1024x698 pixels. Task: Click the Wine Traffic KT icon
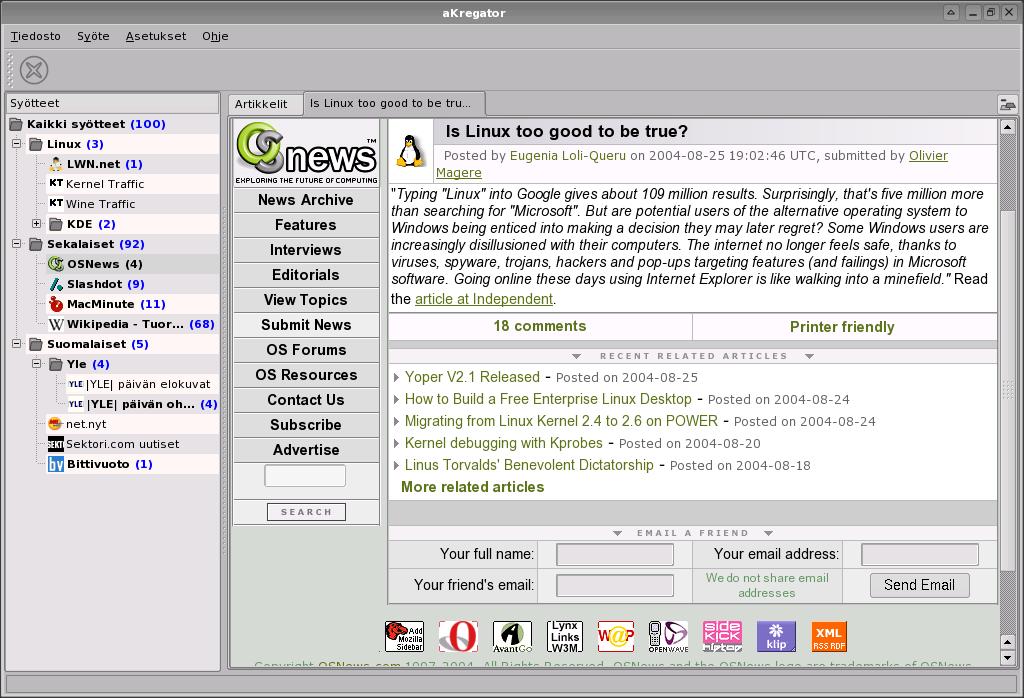pos(56,204)
